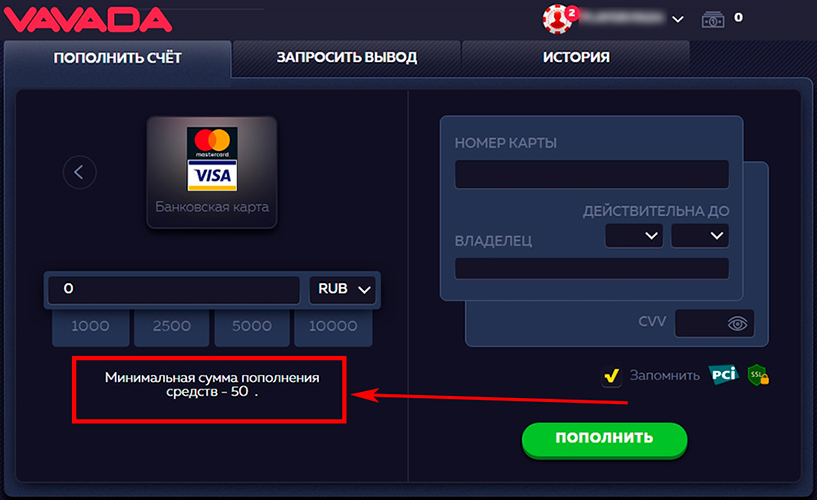
Task: Click the deposit amount input field
Action: coord(174,289)
